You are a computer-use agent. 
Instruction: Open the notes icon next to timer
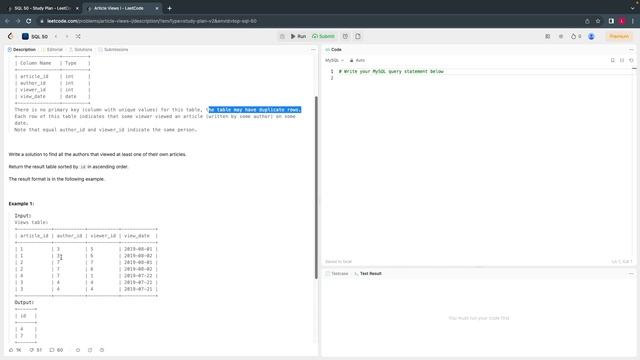[x=358, y=36]
